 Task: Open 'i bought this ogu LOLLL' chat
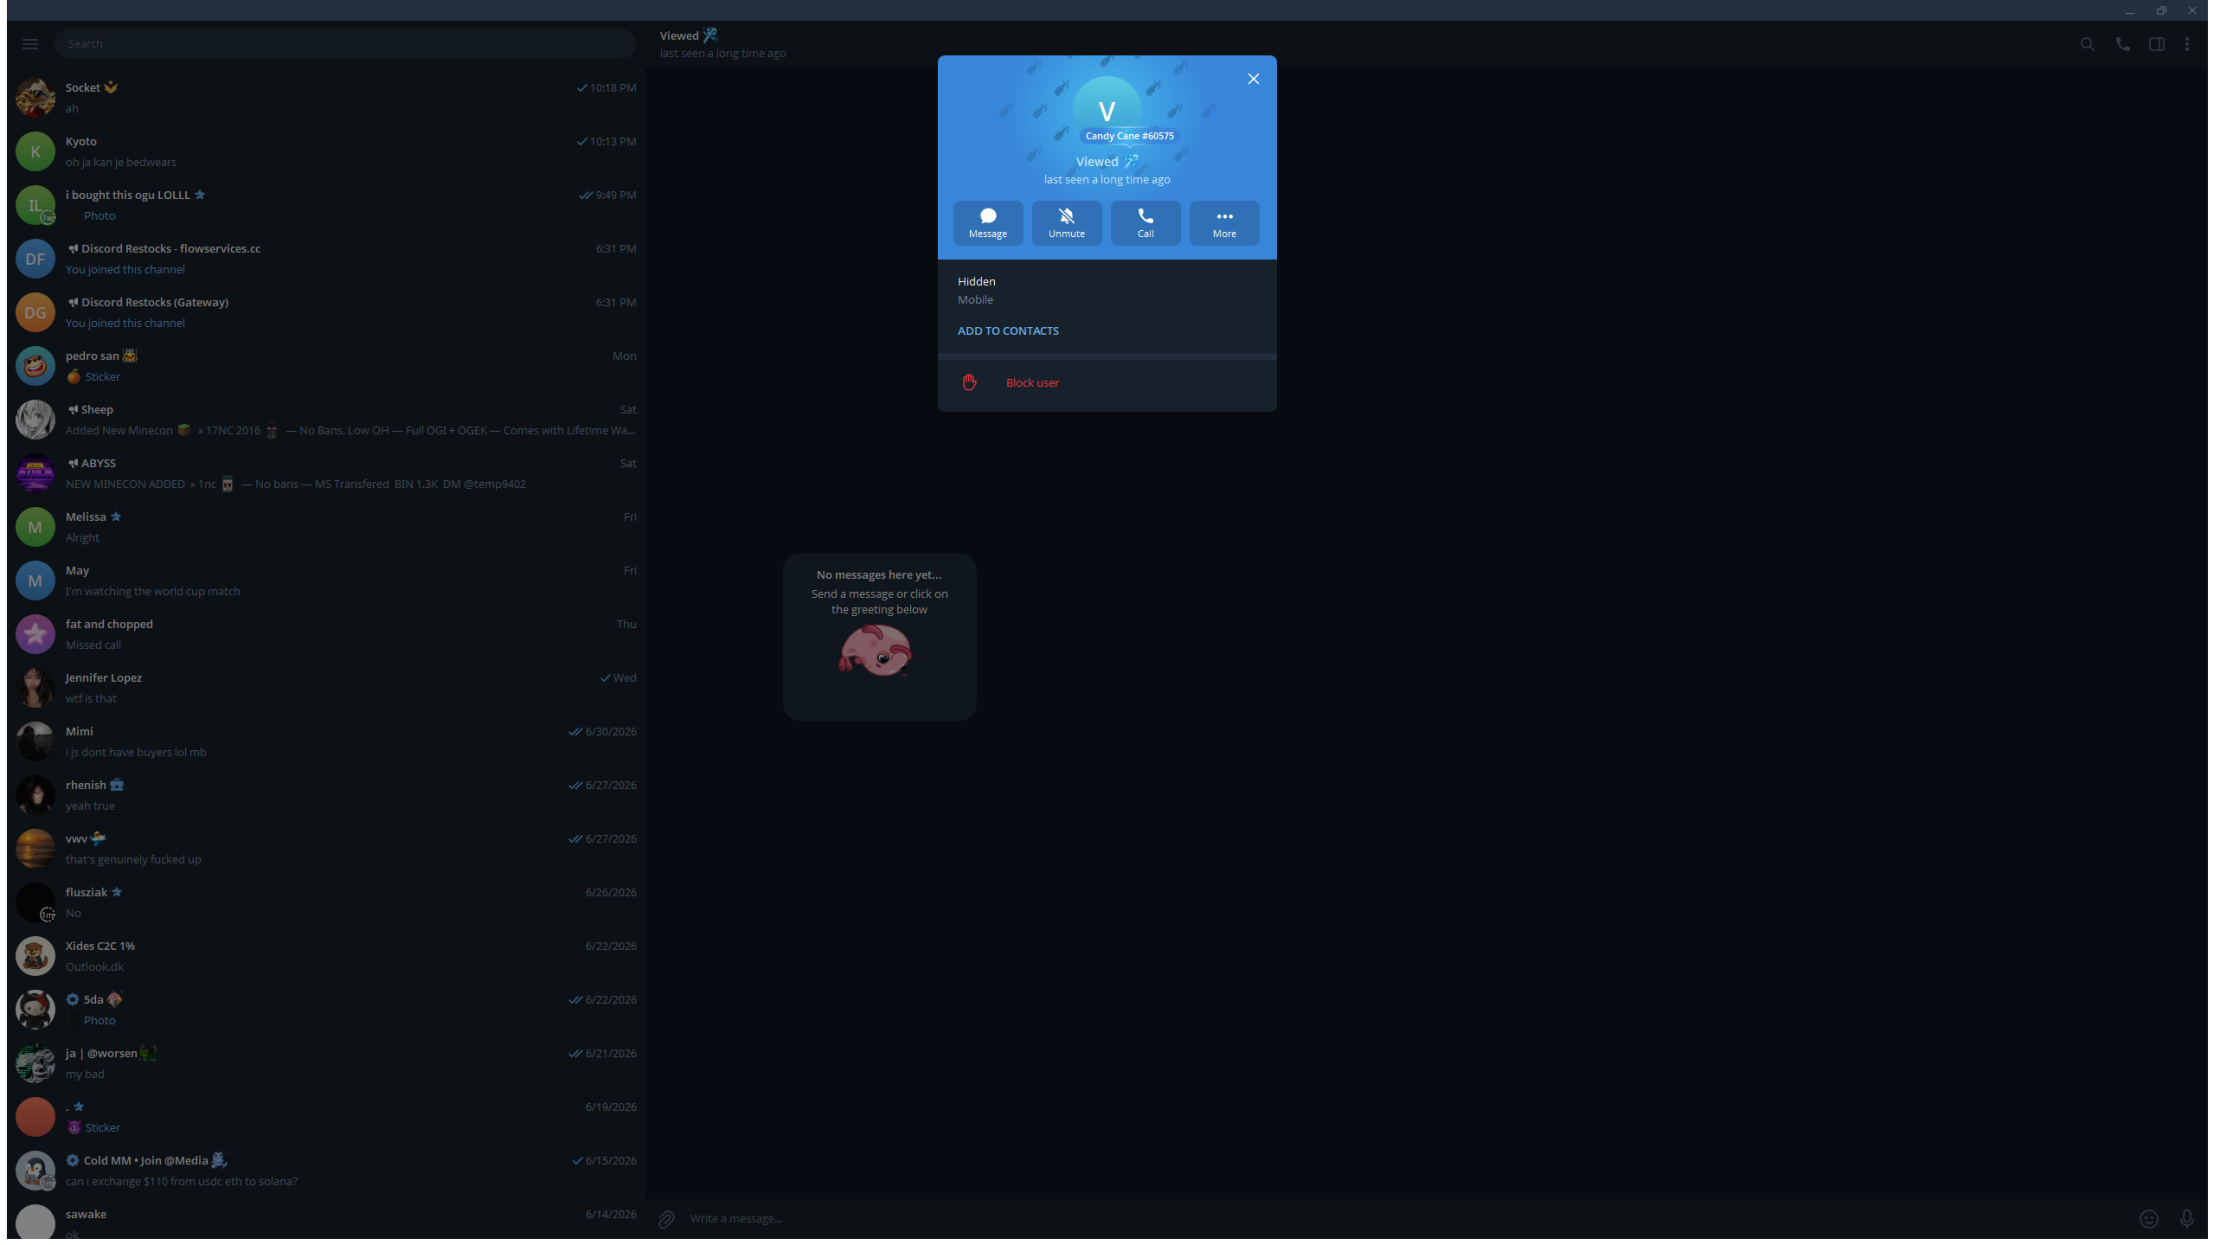[x=326, y=205]
